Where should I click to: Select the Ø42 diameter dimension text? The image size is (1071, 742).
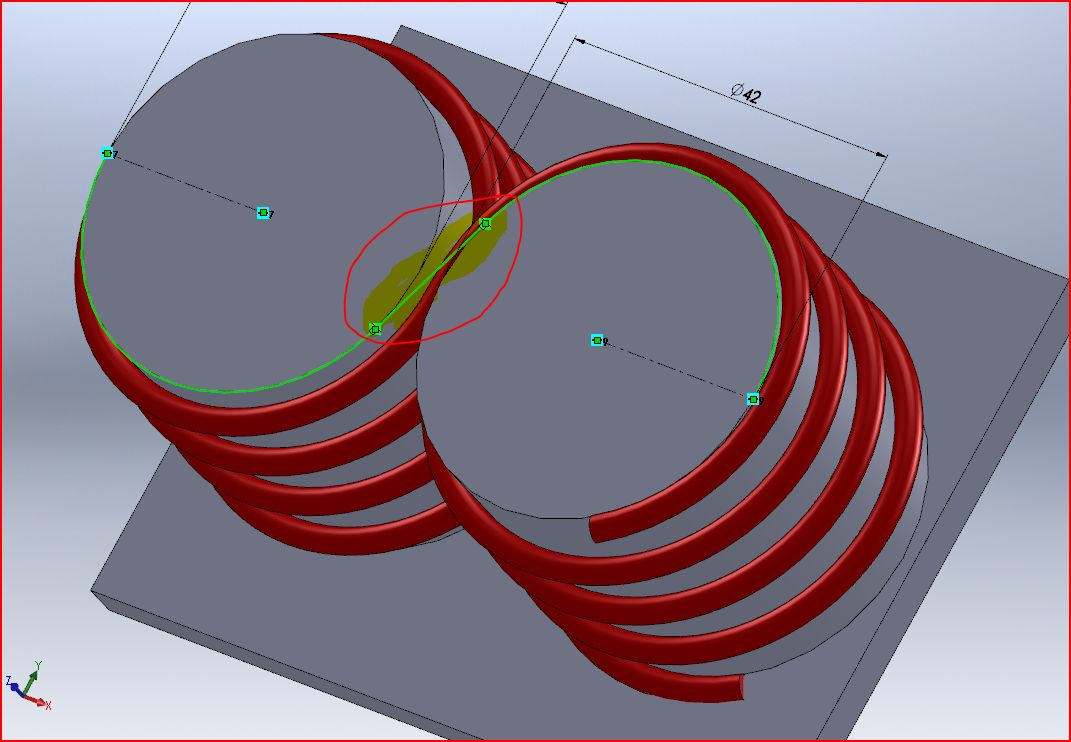(x=745, y=93)
